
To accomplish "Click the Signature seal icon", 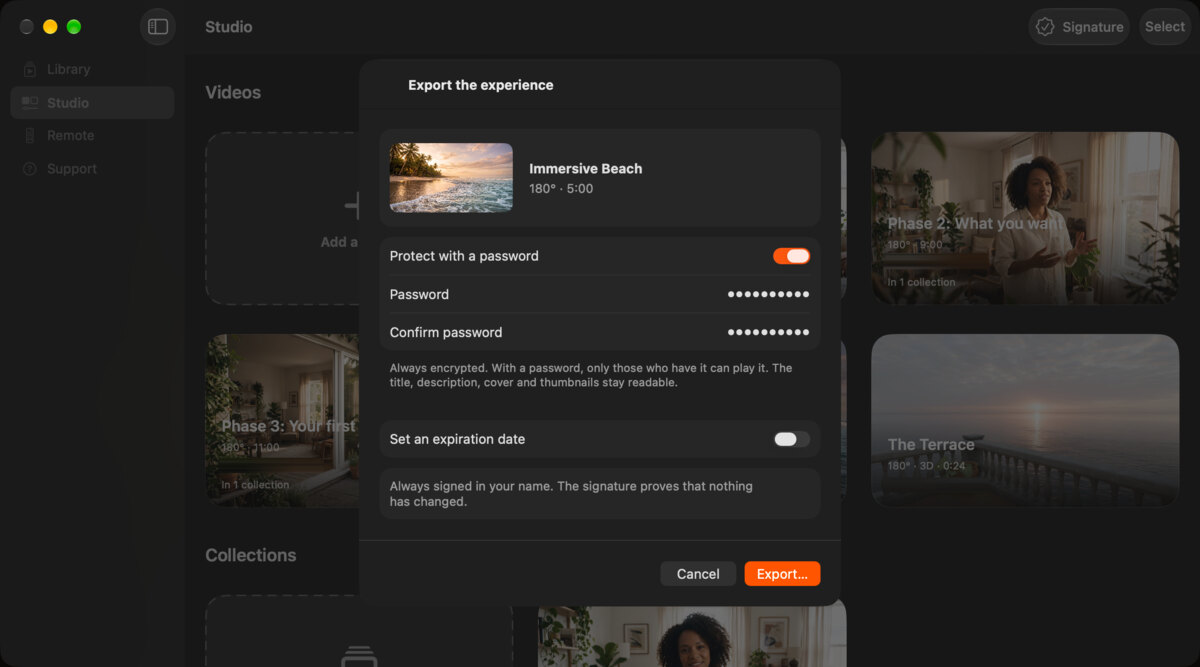I will coord(1045,27).
